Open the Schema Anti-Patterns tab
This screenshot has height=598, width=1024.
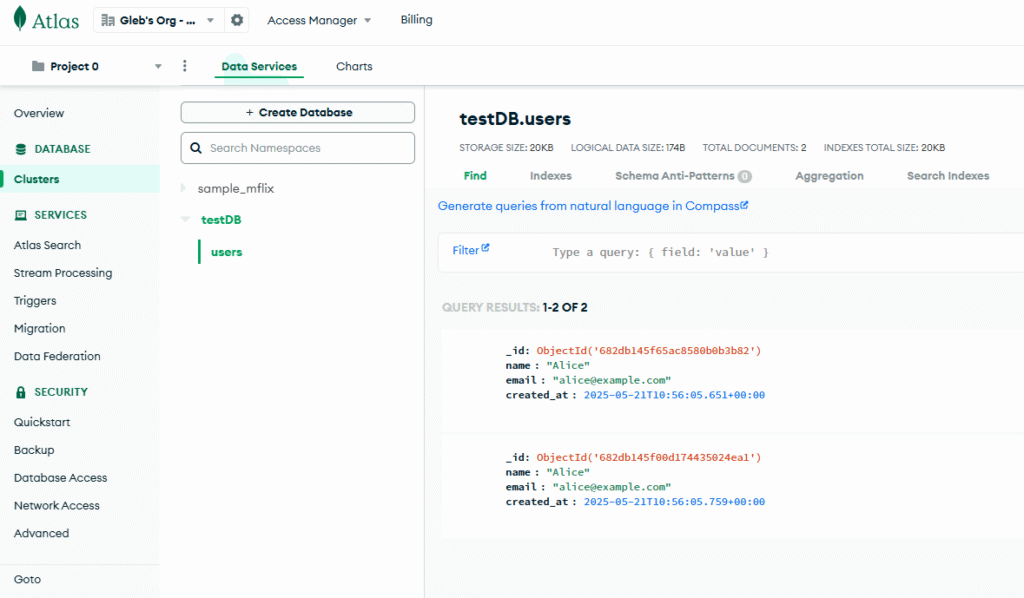pos(683,176)
